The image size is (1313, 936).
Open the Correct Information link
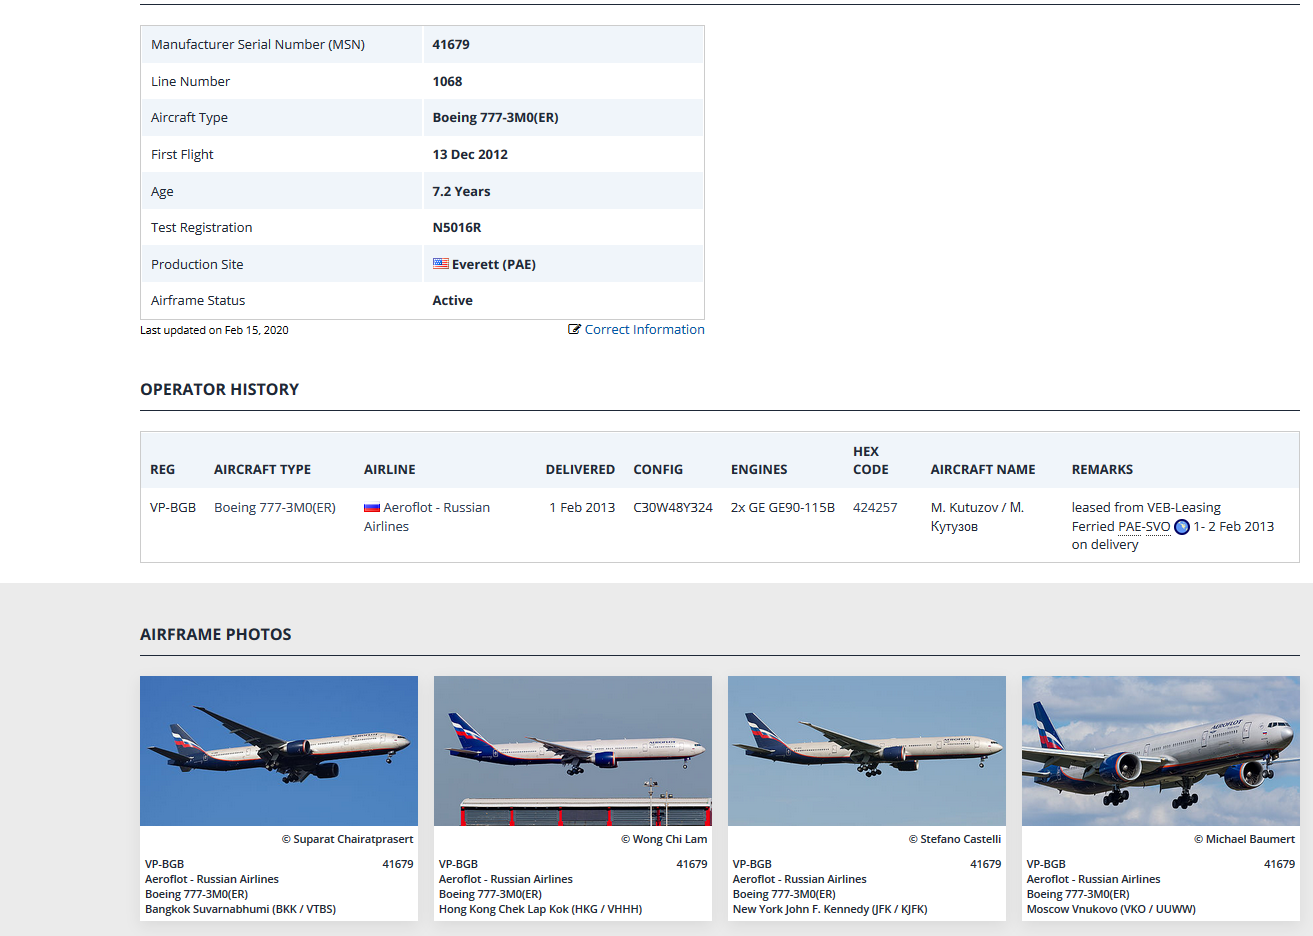click(644, 329)
